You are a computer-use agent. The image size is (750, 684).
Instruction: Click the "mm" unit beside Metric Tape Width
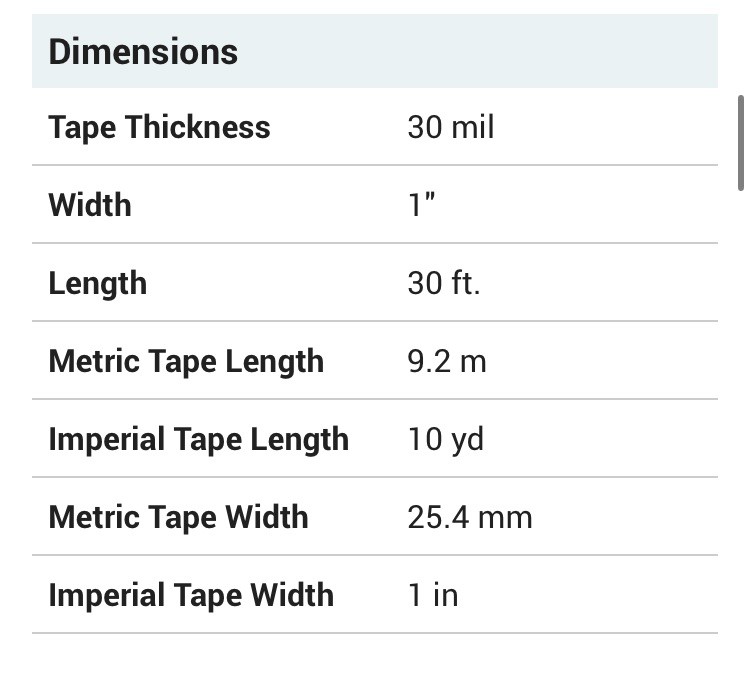click(508, 517)
